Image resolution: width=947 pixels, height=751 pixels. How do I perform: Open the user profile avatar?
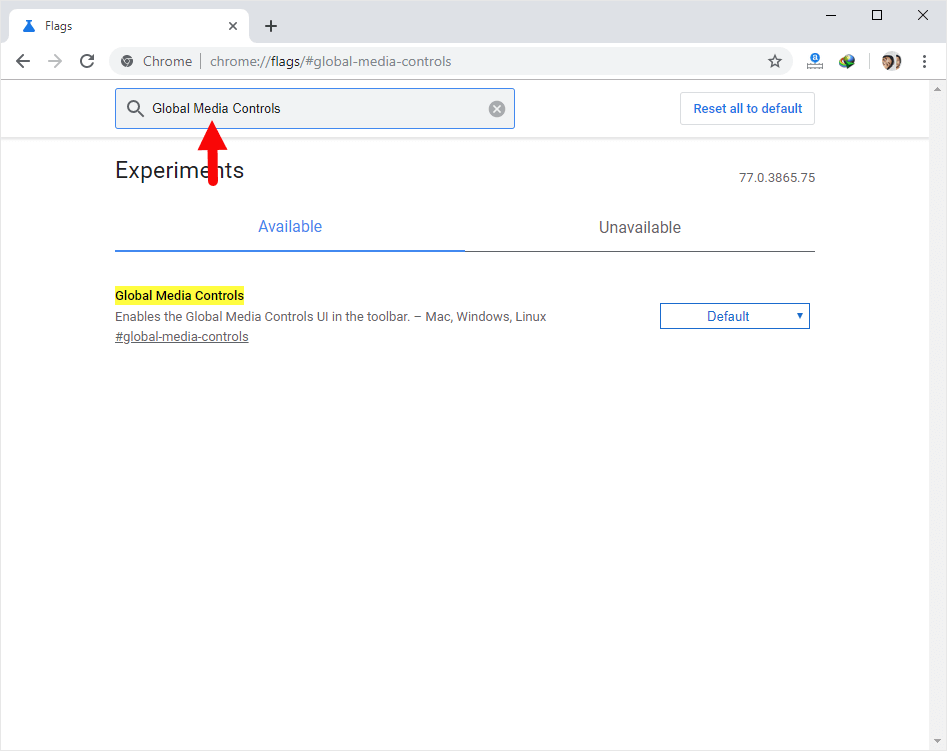[x=891, y=61]
